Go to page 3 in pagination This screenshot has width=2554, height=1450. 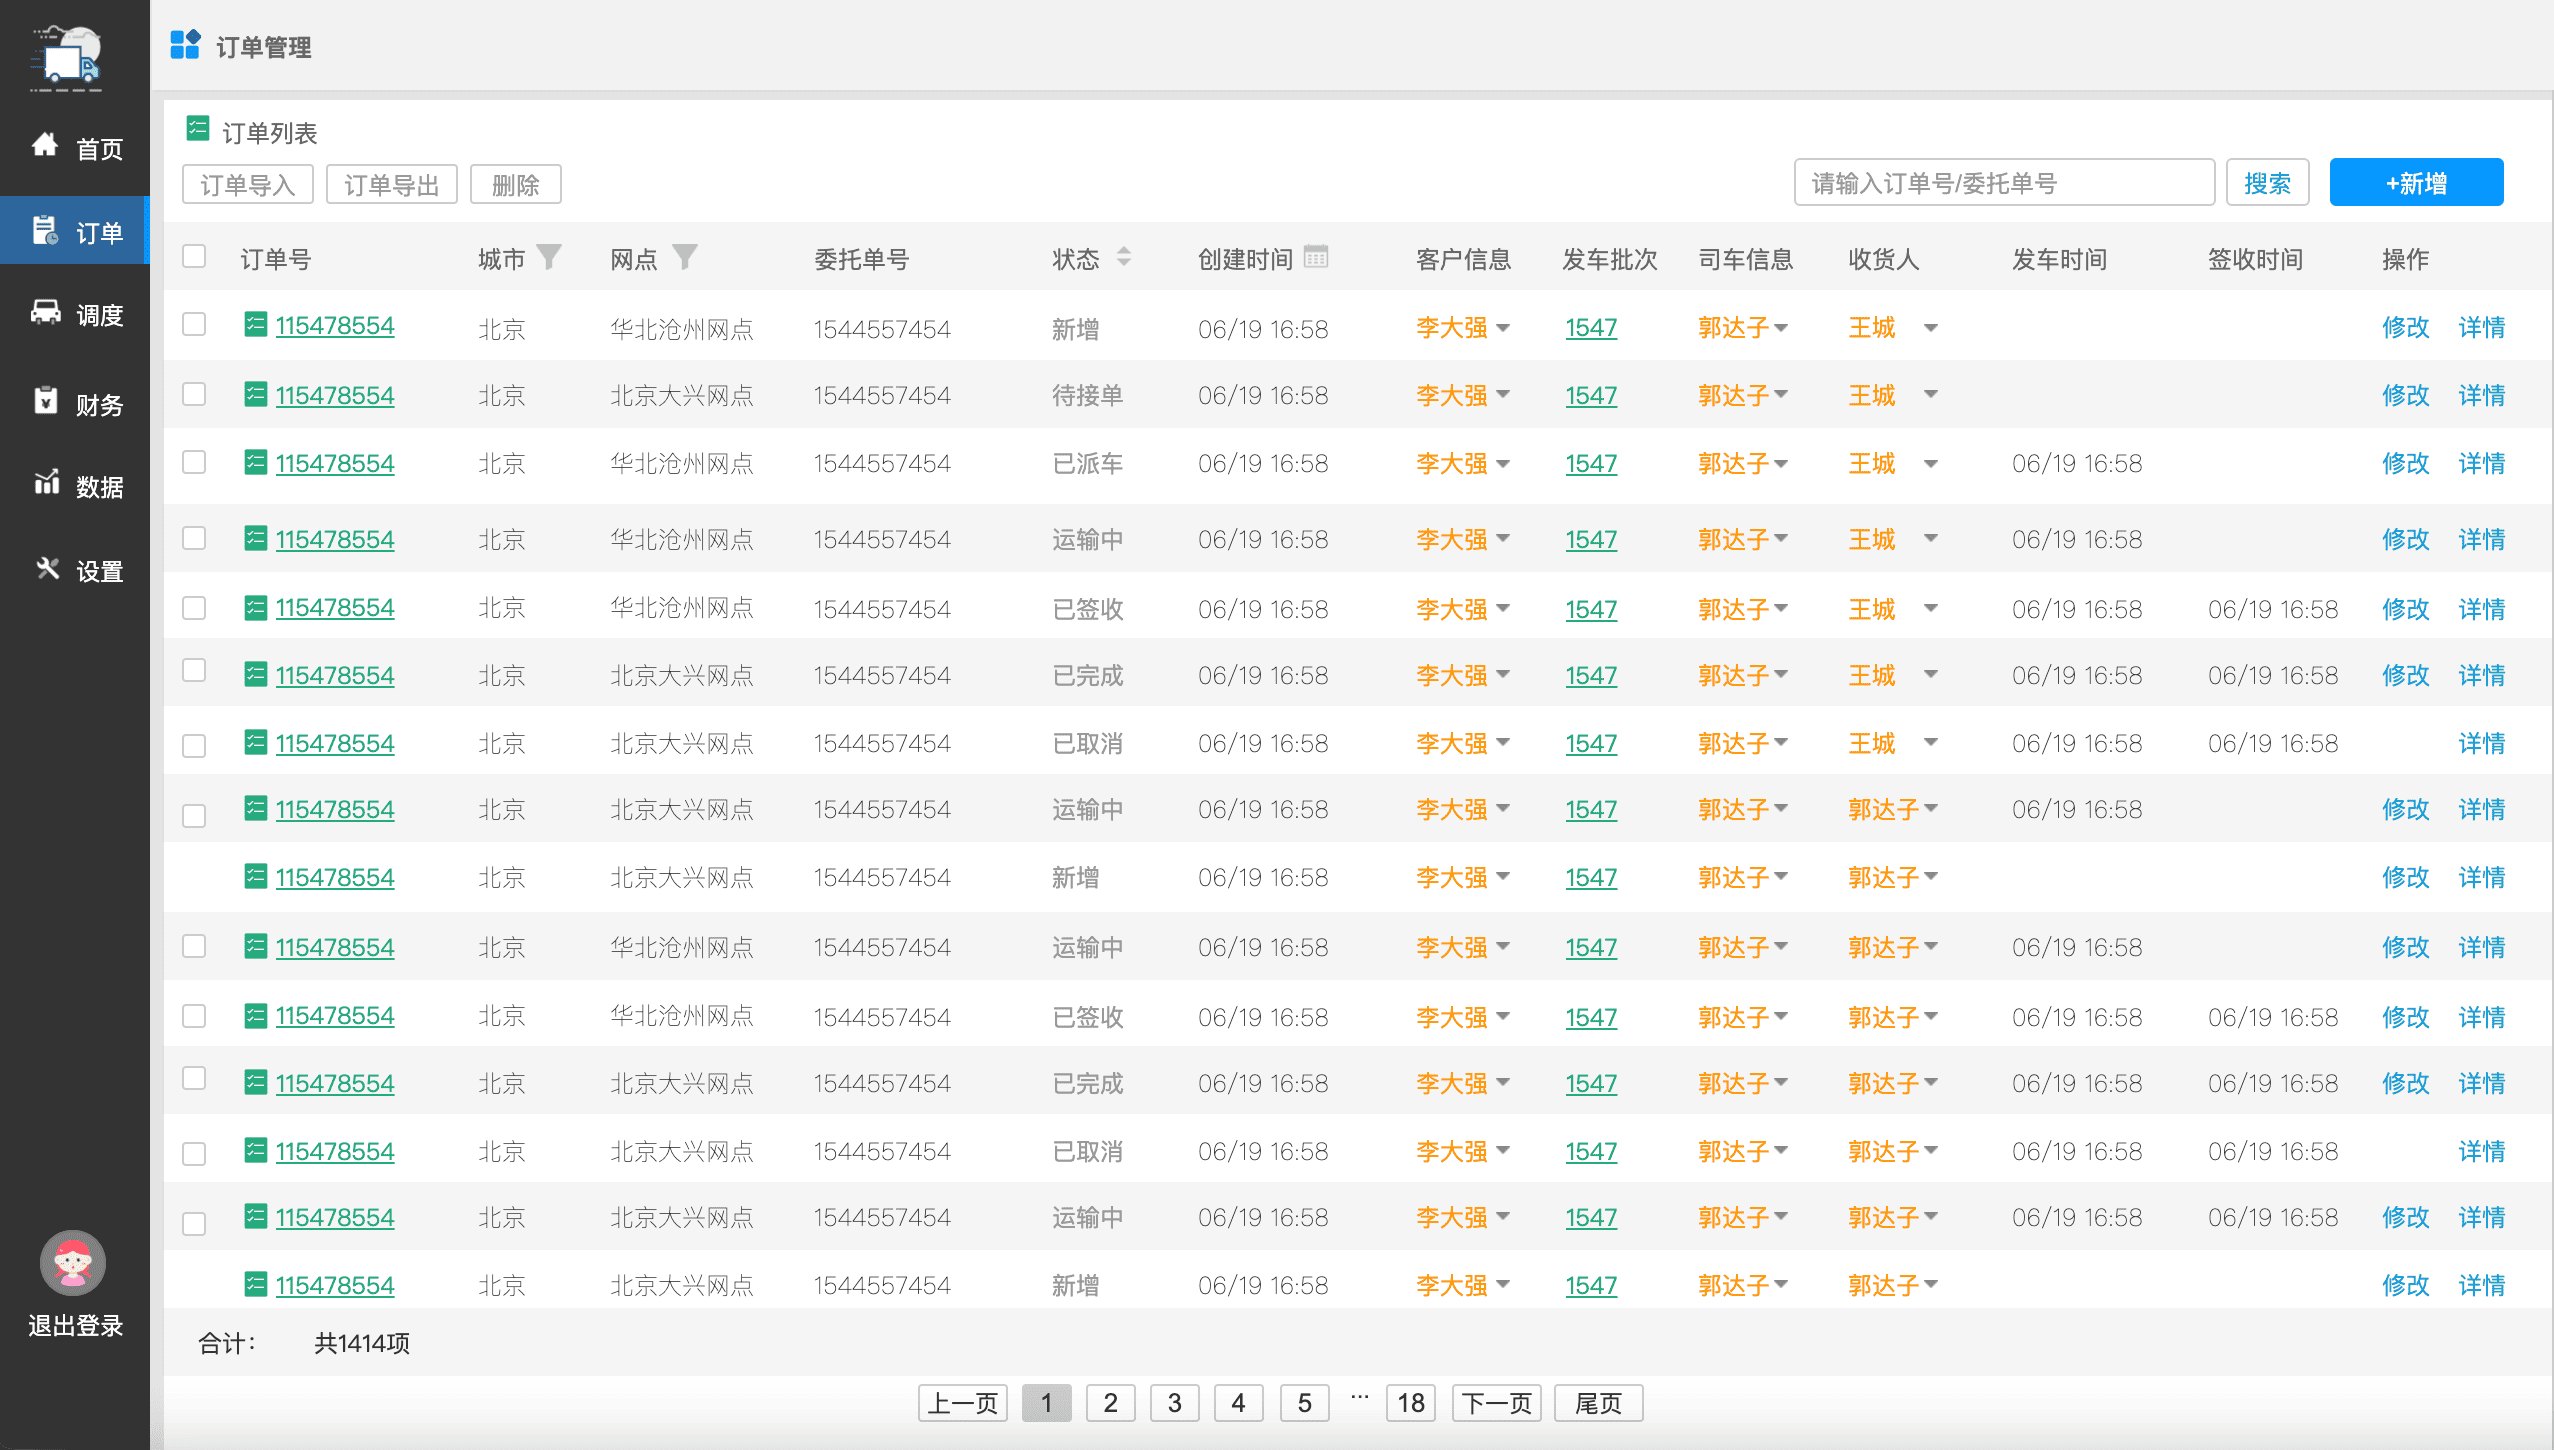(1174, 1402)
